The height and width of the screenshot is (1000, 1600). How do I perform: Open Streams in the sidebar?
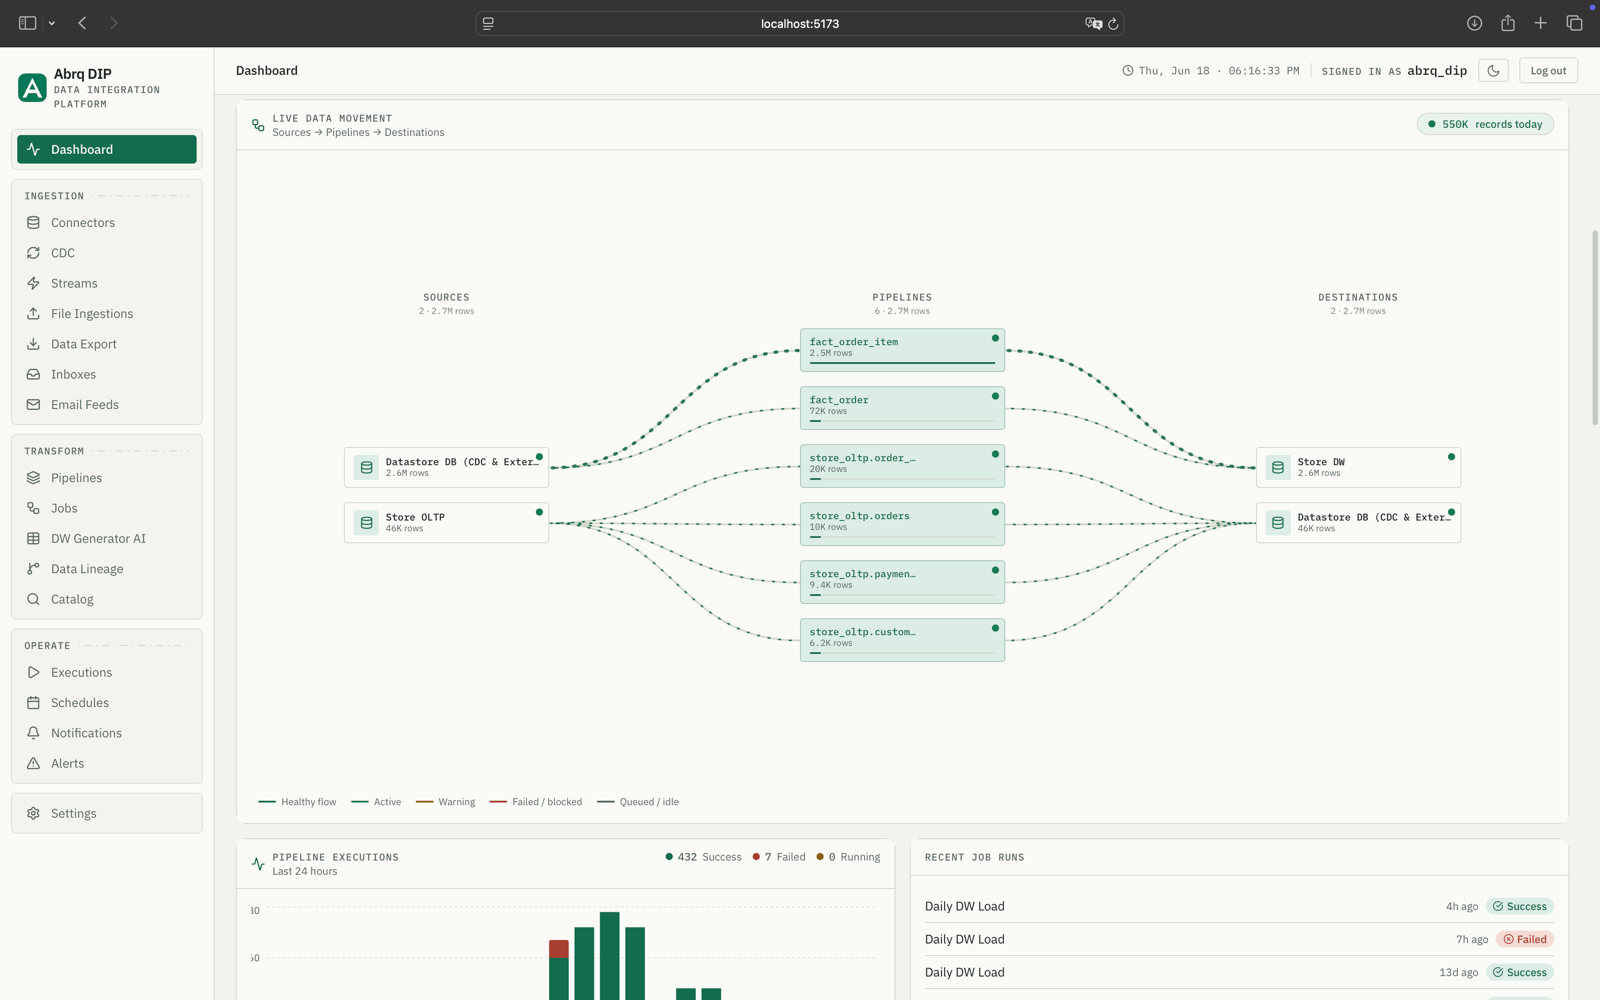point(107,283)
